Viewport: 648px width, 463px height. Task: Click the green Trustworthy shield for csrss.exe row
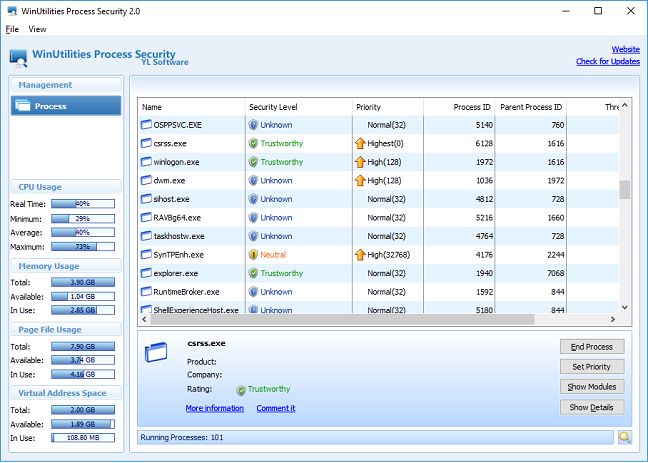pos(253,143)
